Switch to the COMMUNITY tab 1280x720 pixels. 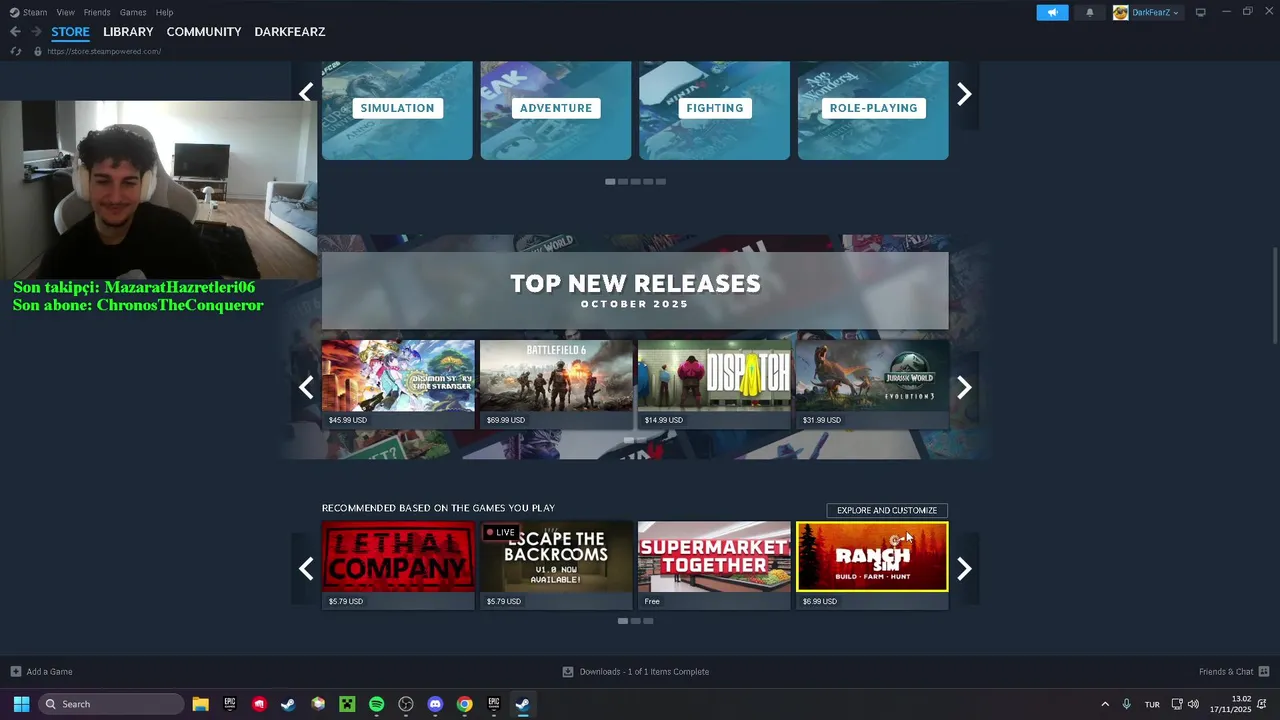(204, 32)
